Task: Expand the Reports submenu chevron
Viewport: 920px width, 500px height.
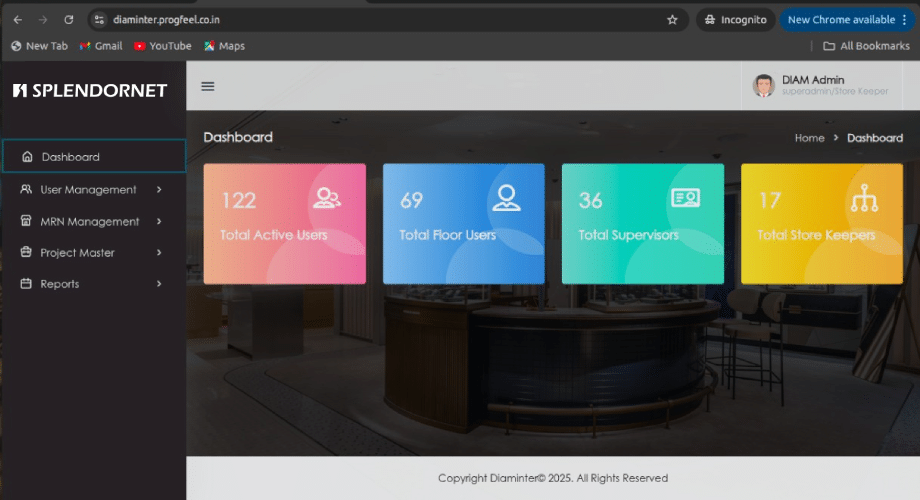Action: coord(159,284)
